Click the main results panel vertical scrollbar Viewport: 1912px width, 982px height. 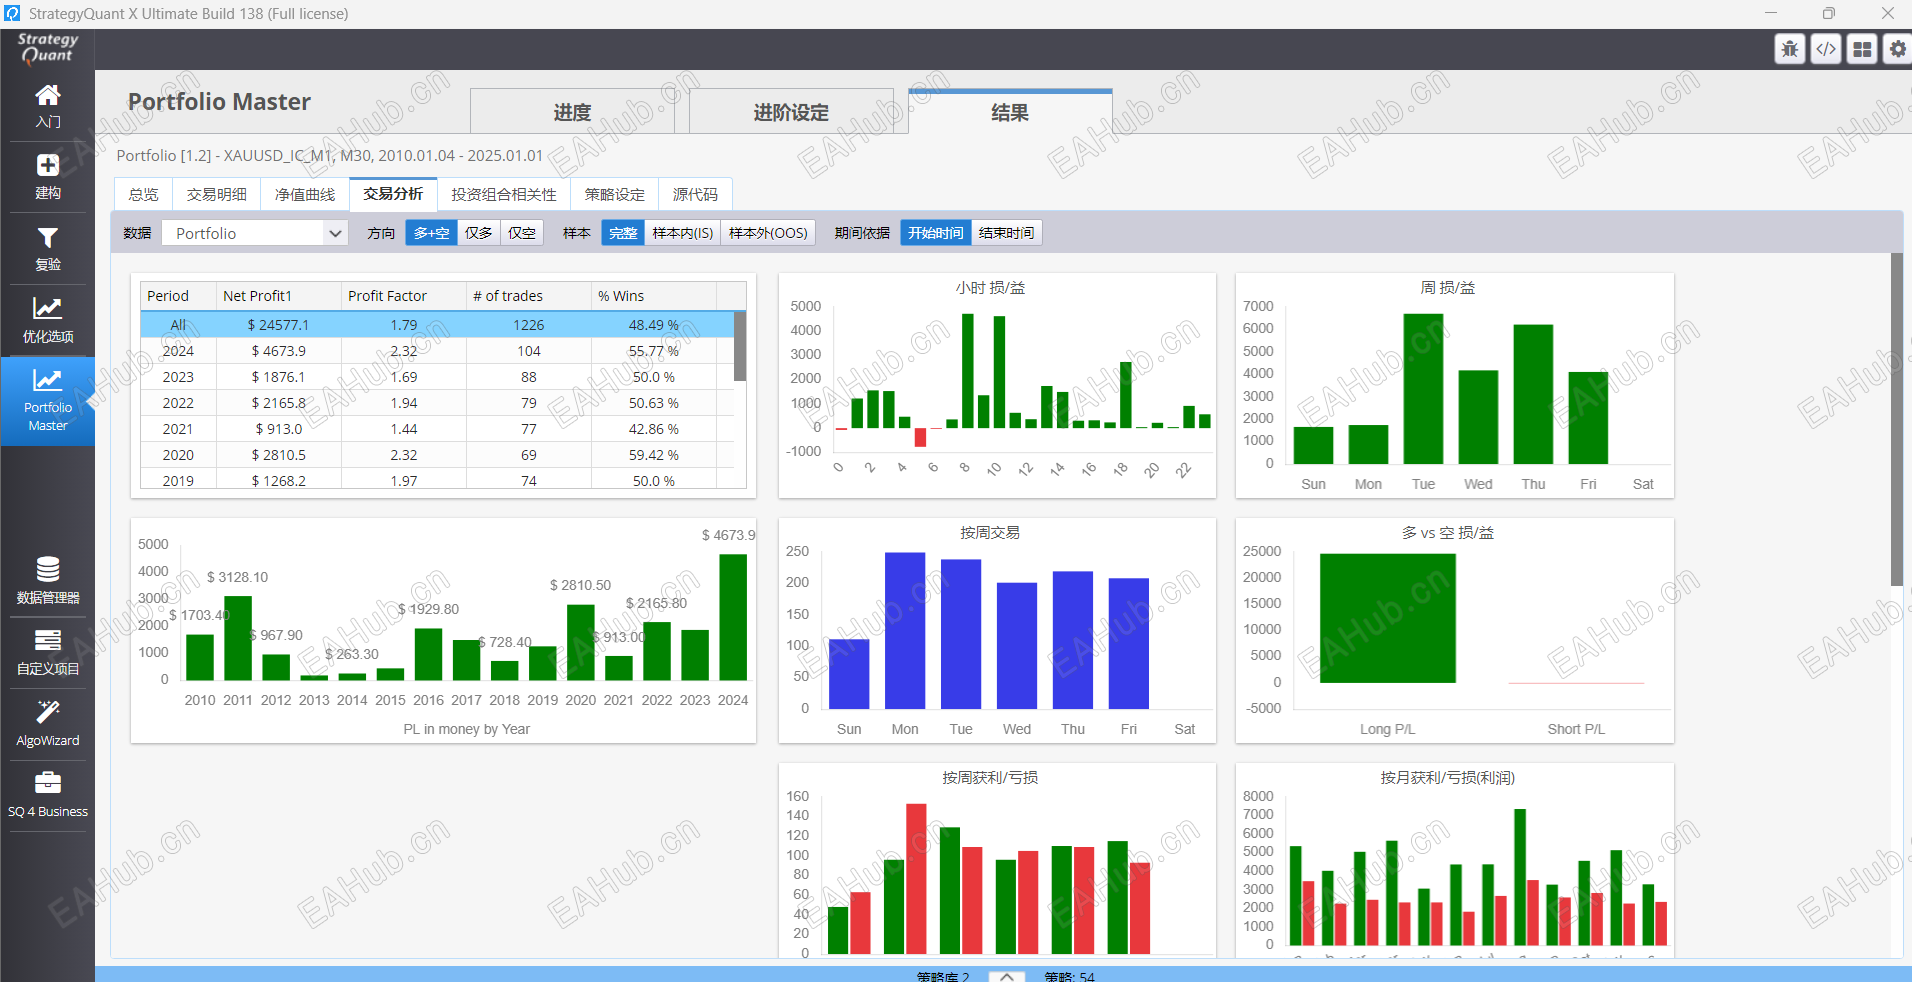(x=1896, y=419)
